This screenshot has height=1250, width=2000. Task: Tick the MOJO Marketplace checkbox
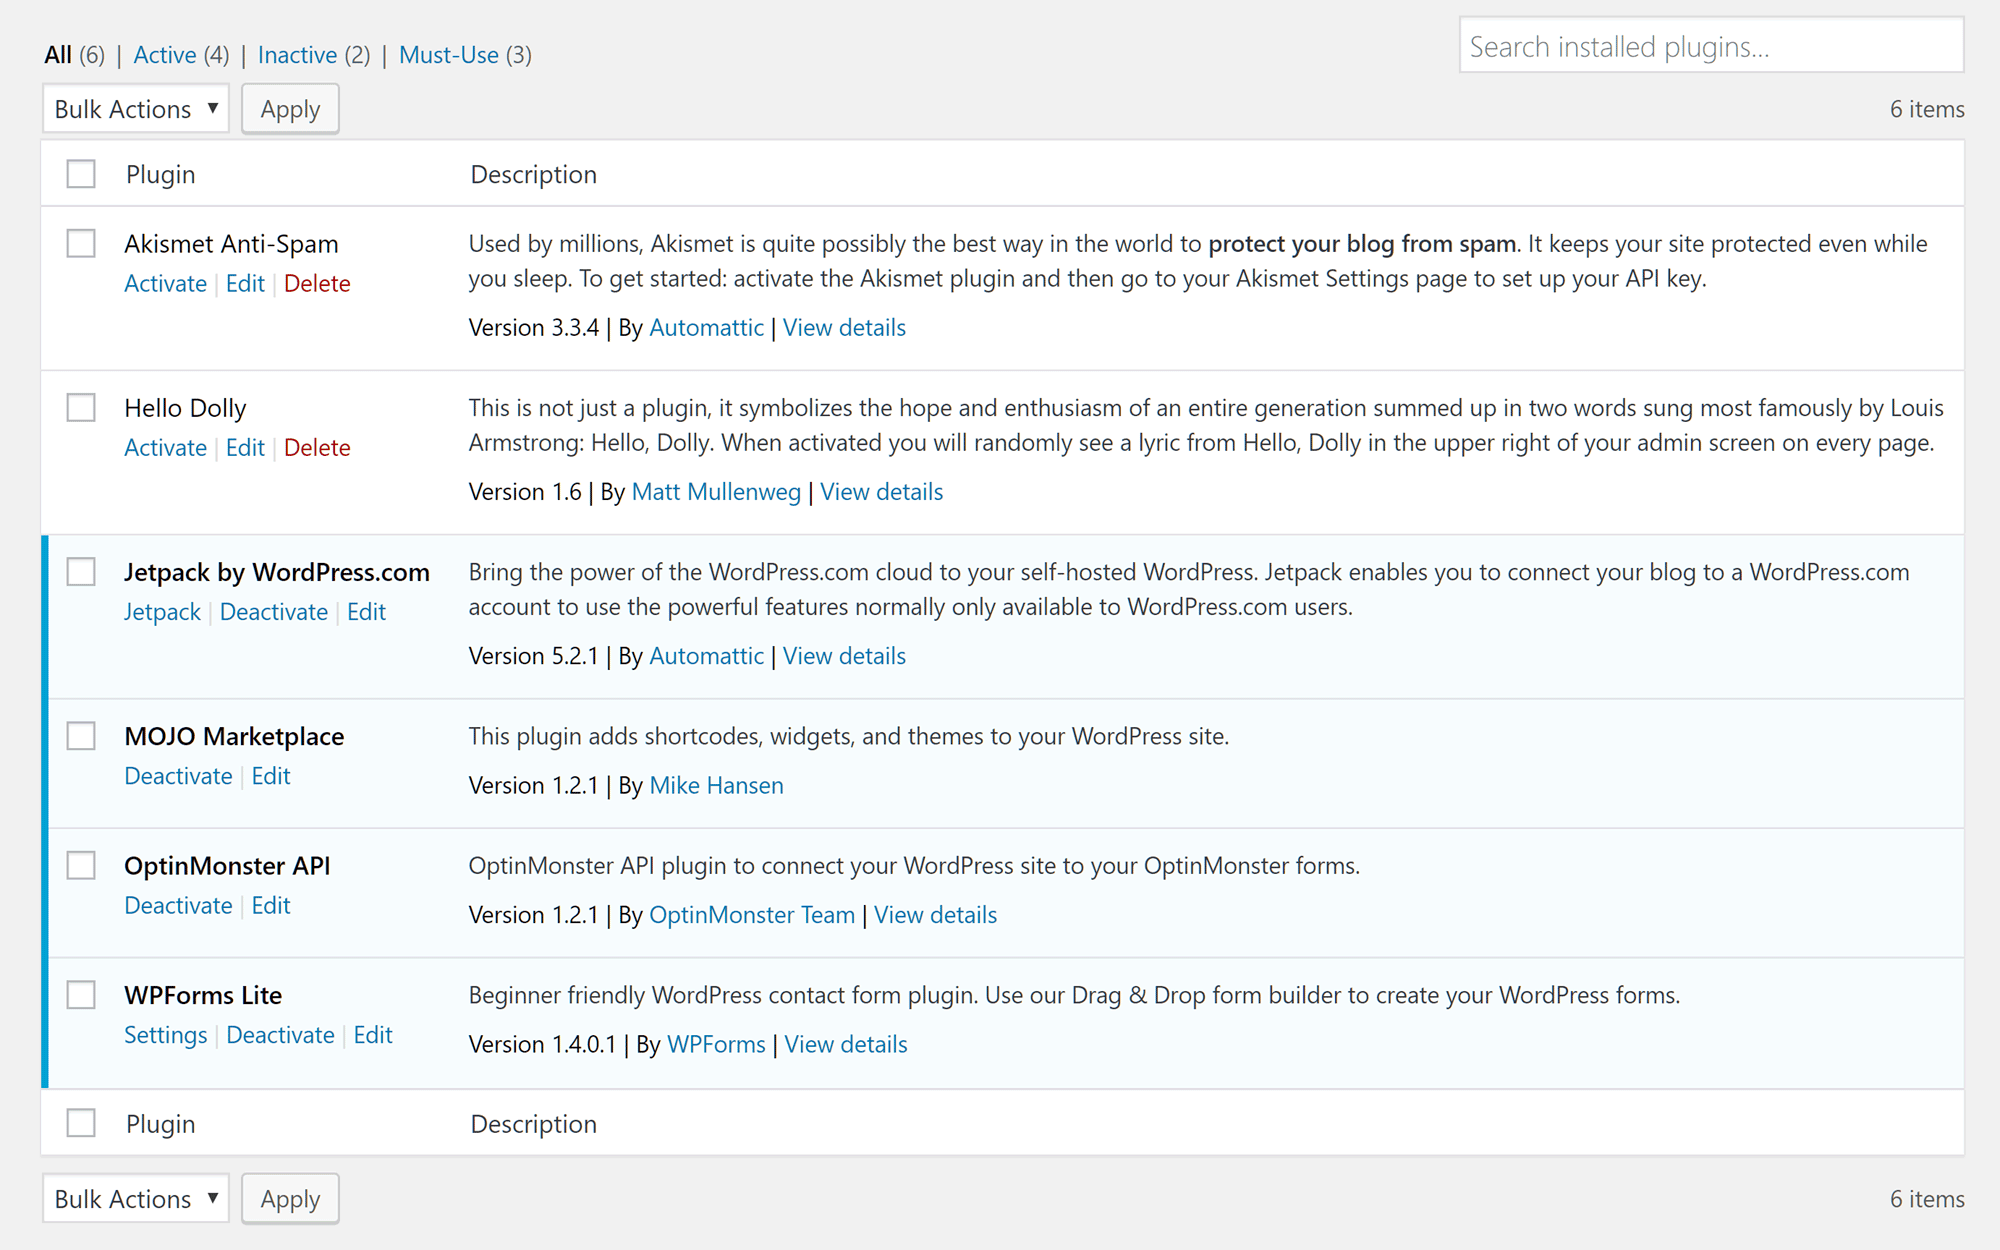coord(81,736)
